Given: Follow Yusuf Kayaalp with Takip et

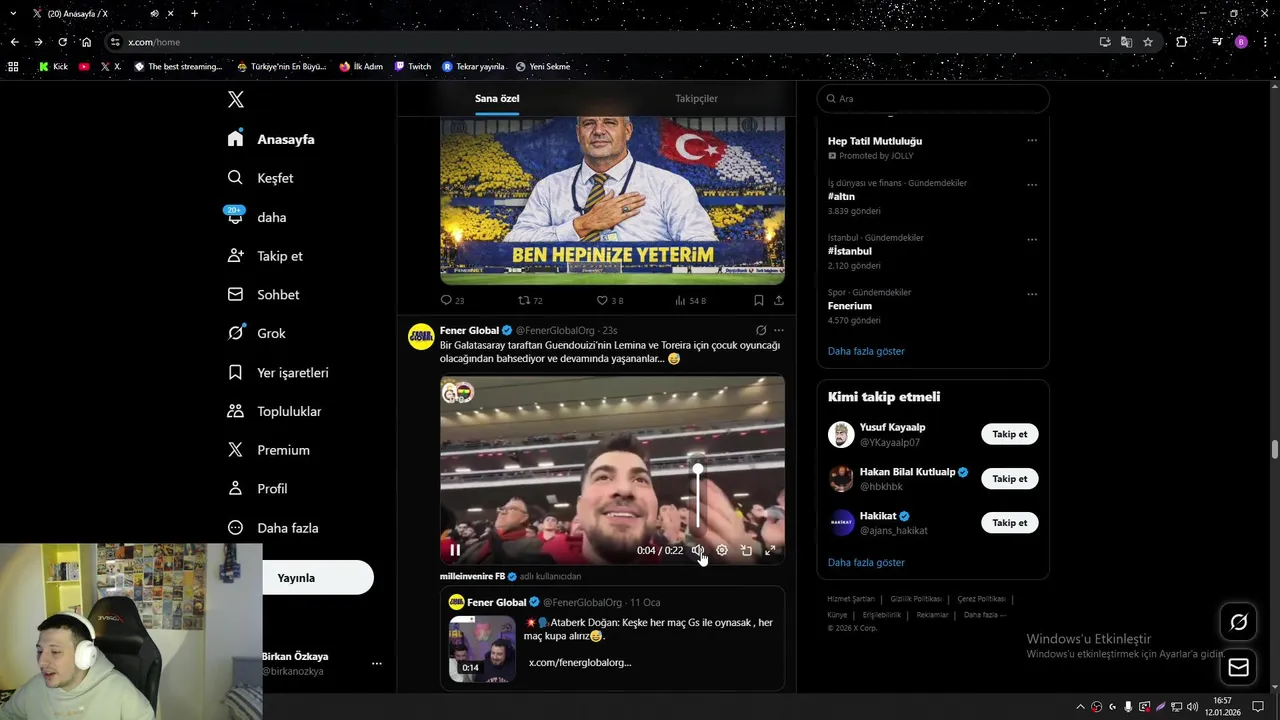Looking at the screenshot, I should tap(1009, 434).
